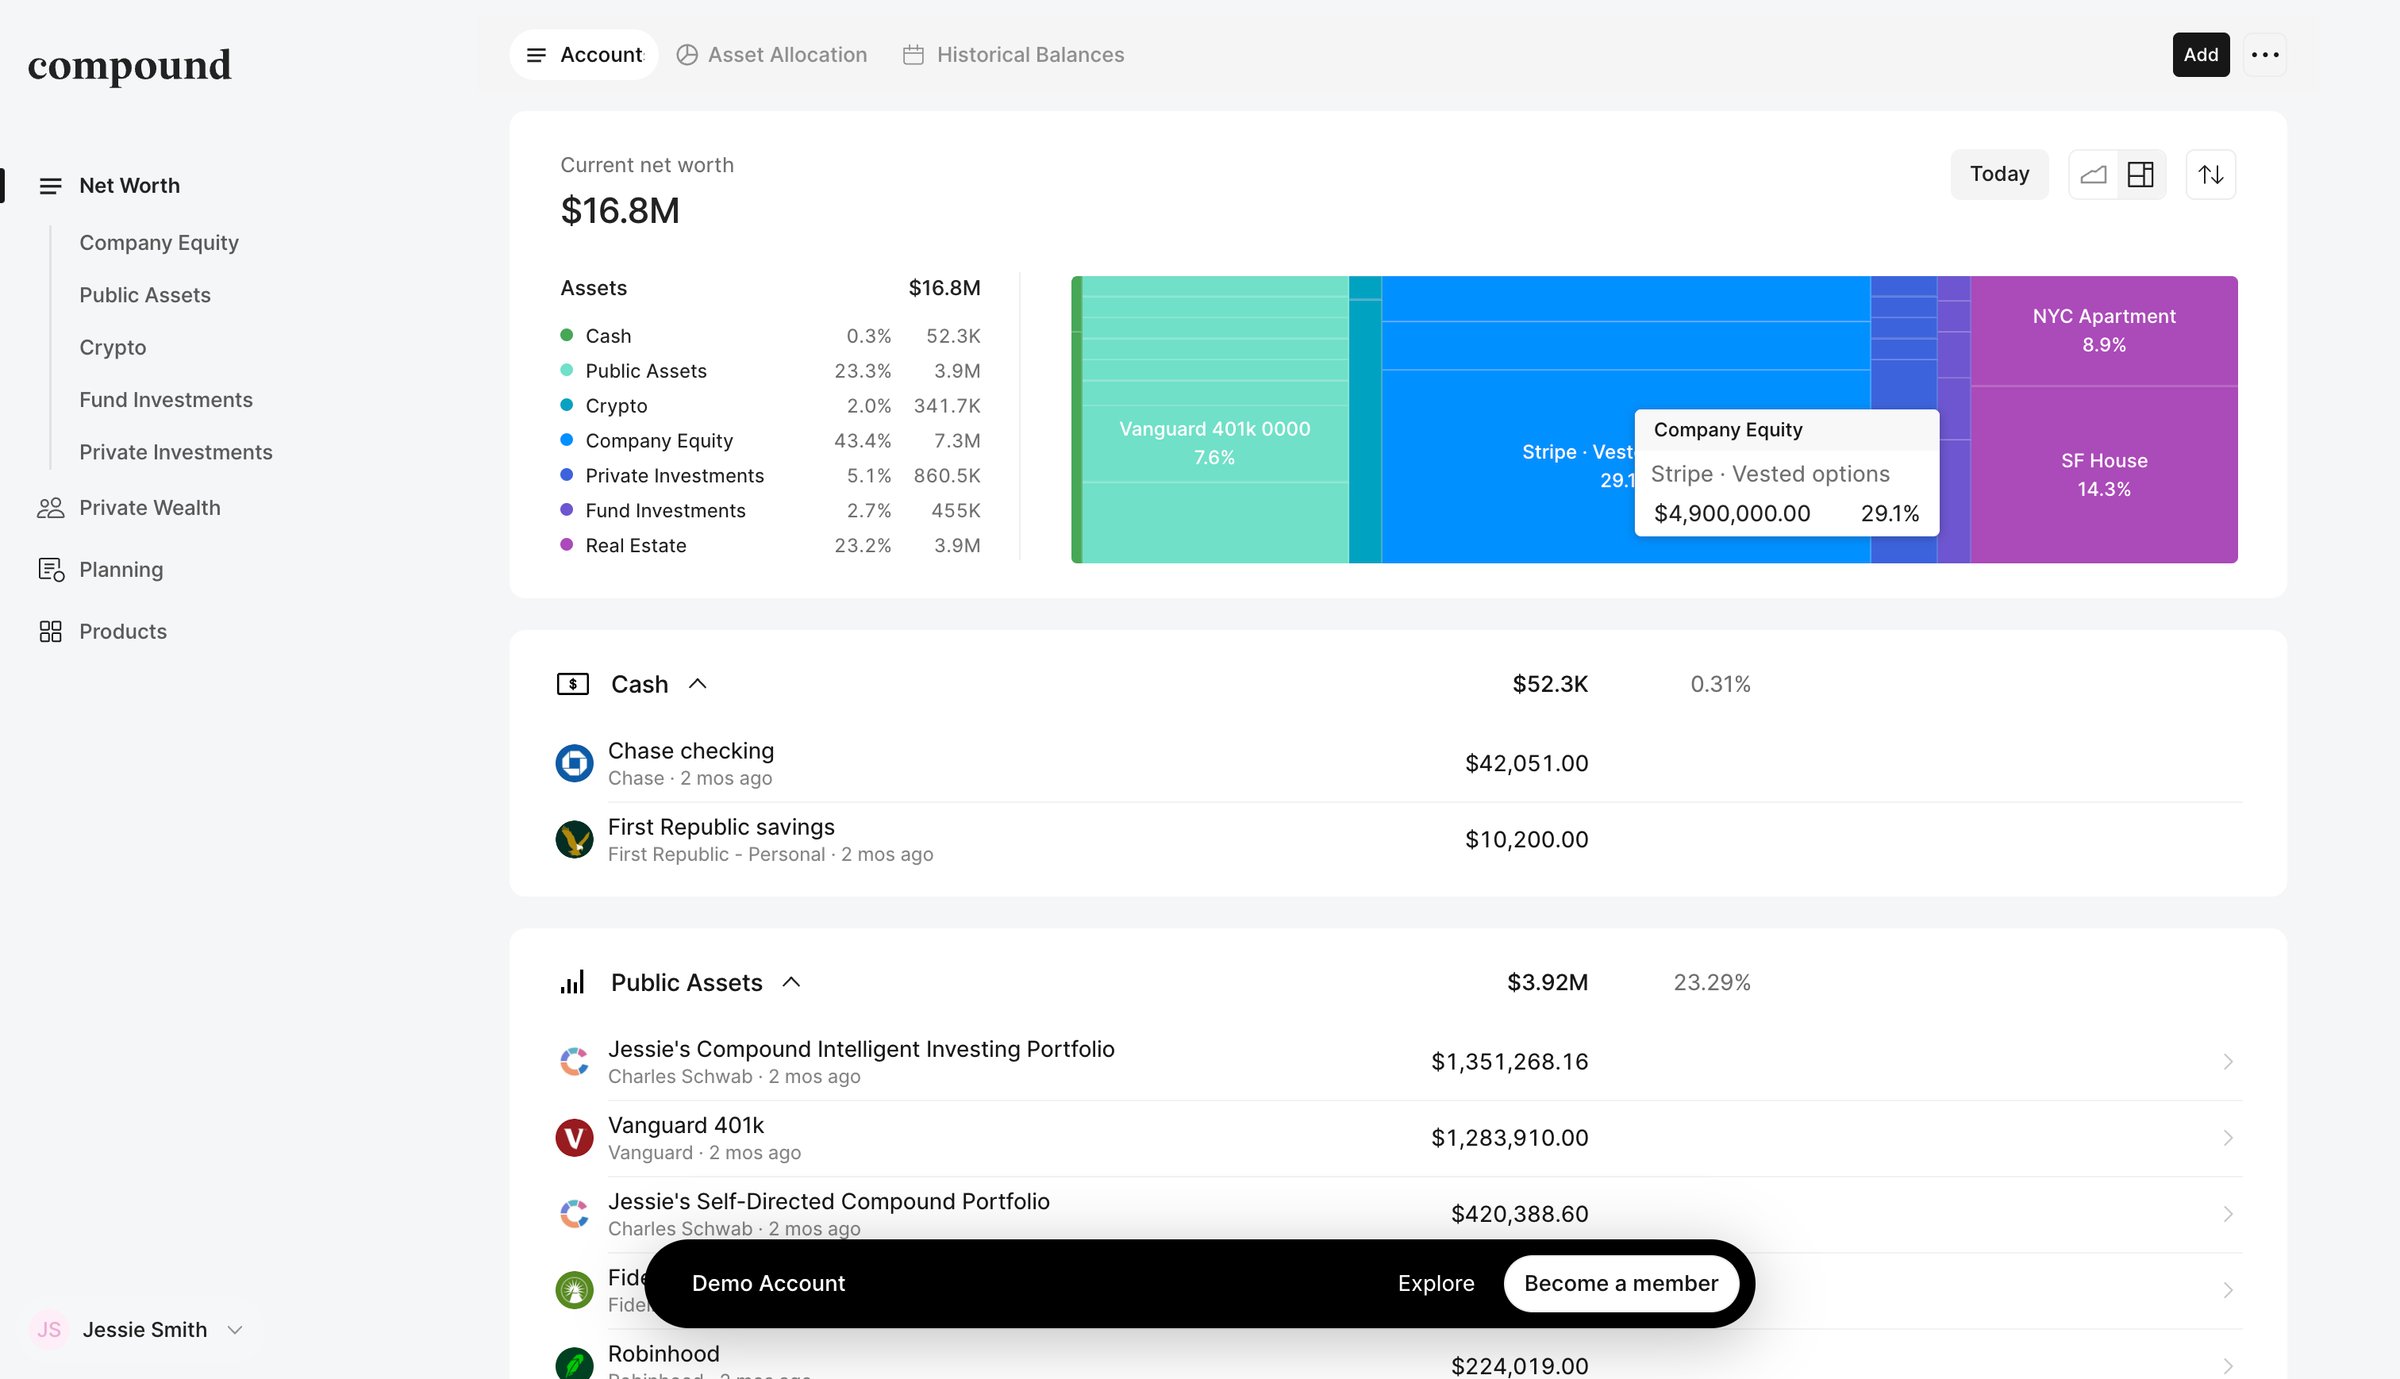The height and width of the screenshot is (1379, 2400).
Task: Click the Chase checking account row
Action: (x=1398, y=764)
